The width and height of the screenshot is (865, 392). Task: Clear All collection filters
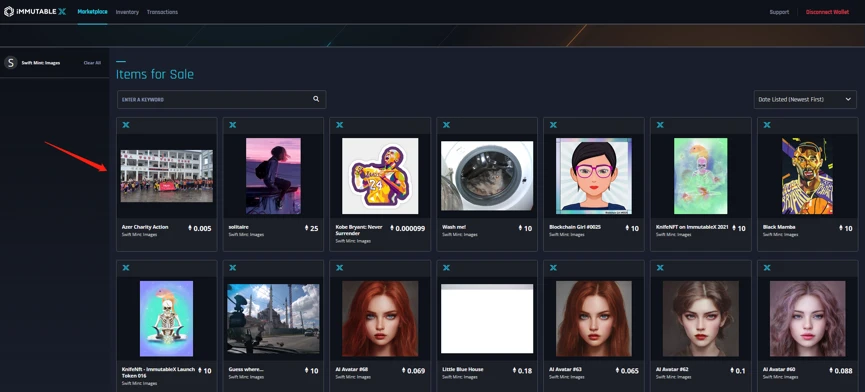(x=92, y=63)
